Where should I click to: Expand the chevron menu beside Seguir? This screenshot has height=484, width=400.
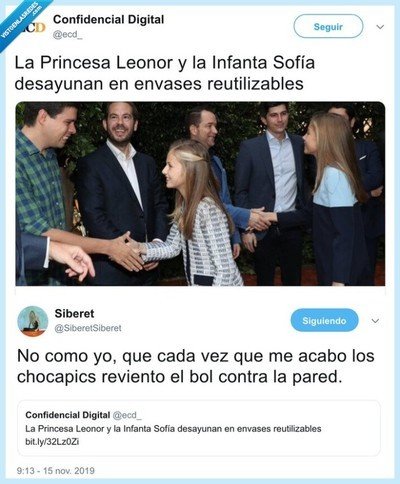coord(380,27)
